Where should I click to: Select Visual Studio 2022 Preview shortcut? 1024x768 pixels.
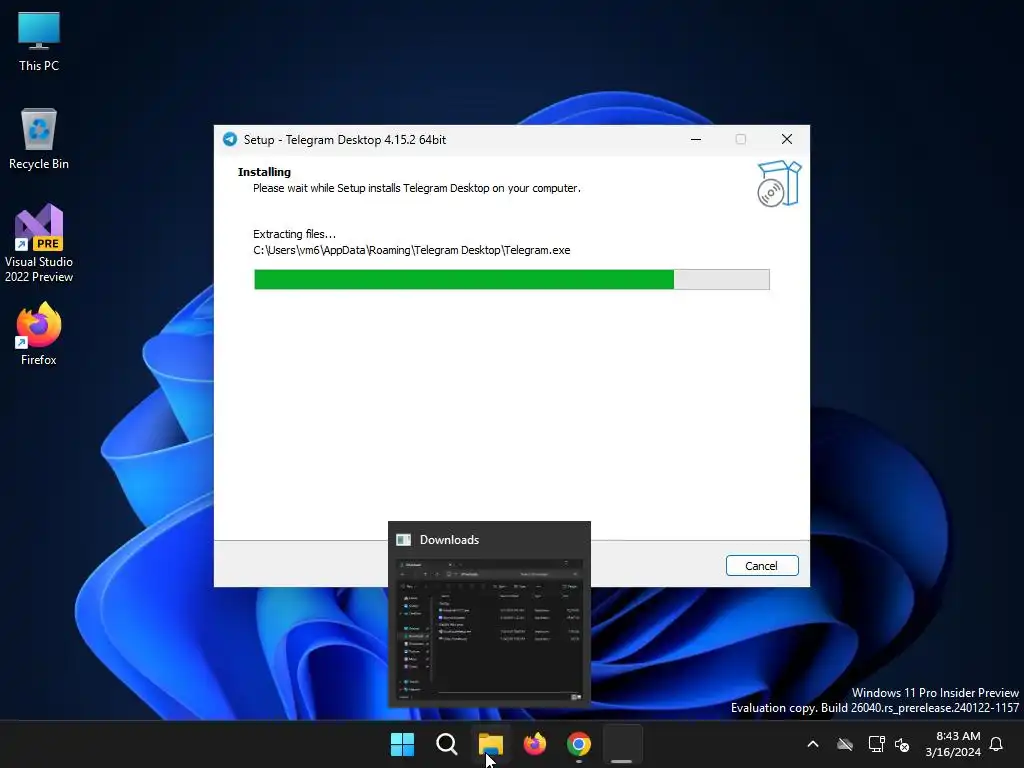tap(39, 244)
